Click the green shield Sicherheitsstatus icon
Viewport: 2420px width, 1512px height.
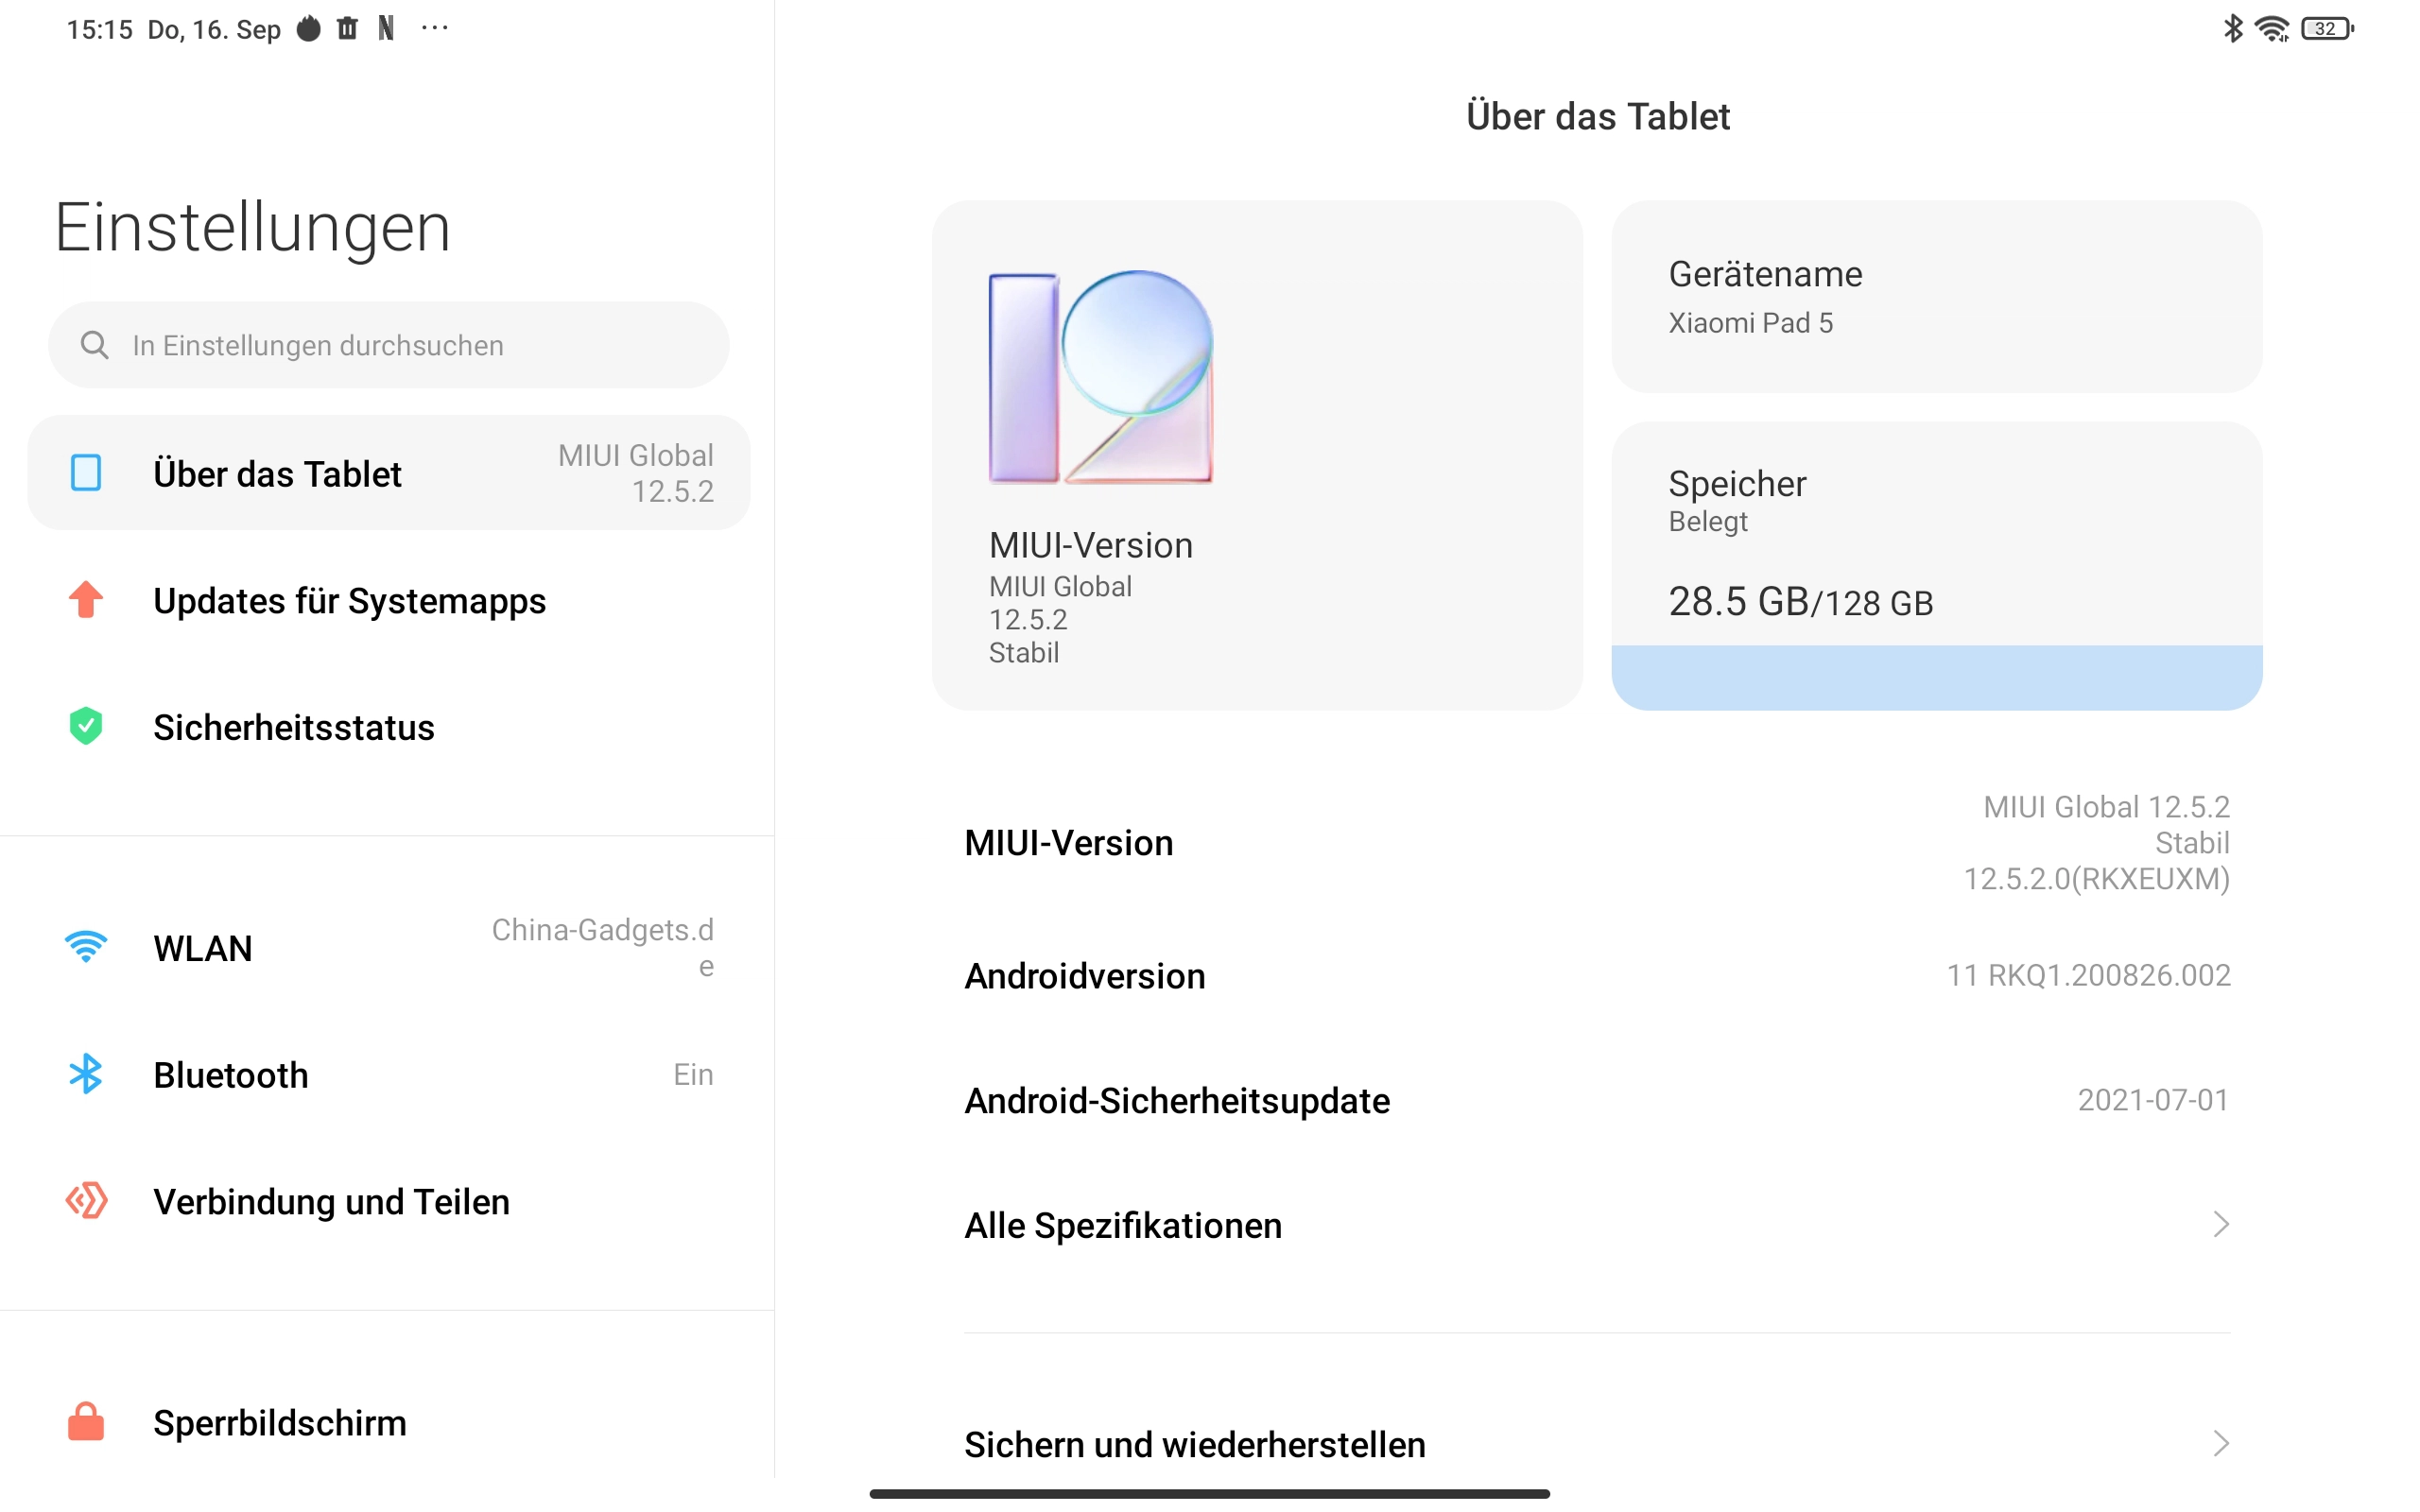click(x=86, y=726)
